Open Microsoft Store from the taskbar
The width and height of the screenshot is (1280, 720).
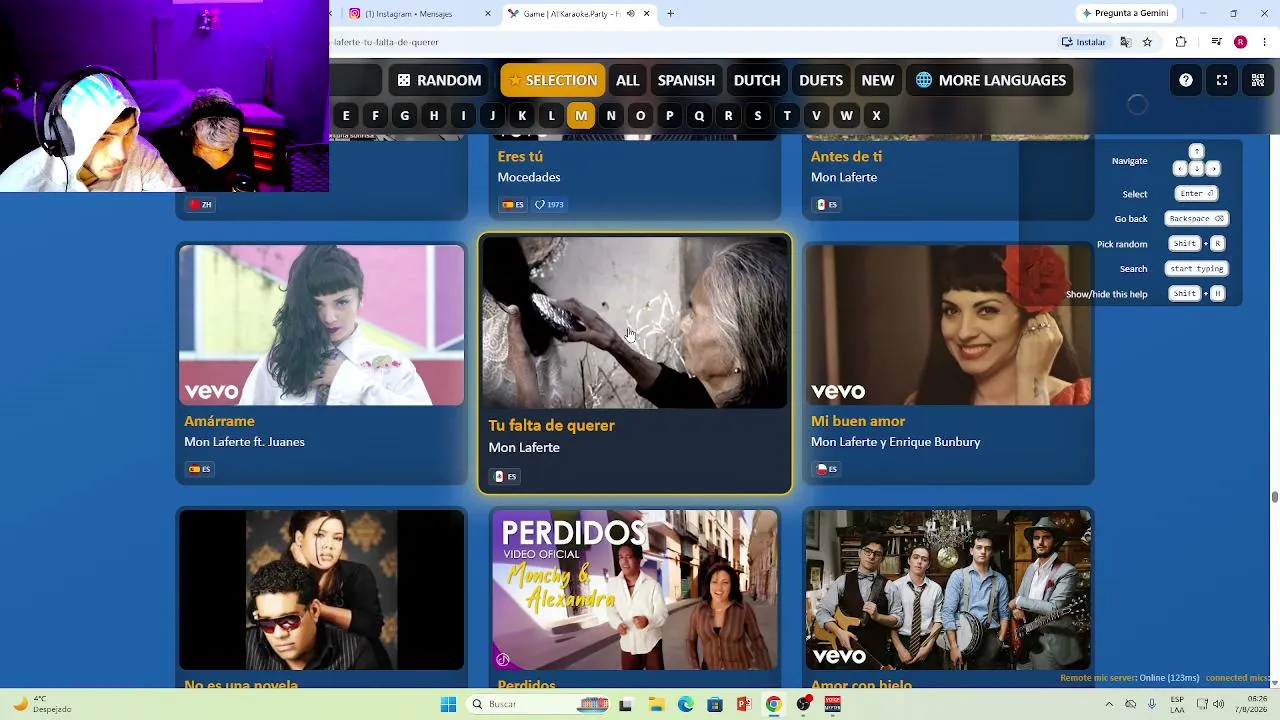715,705
